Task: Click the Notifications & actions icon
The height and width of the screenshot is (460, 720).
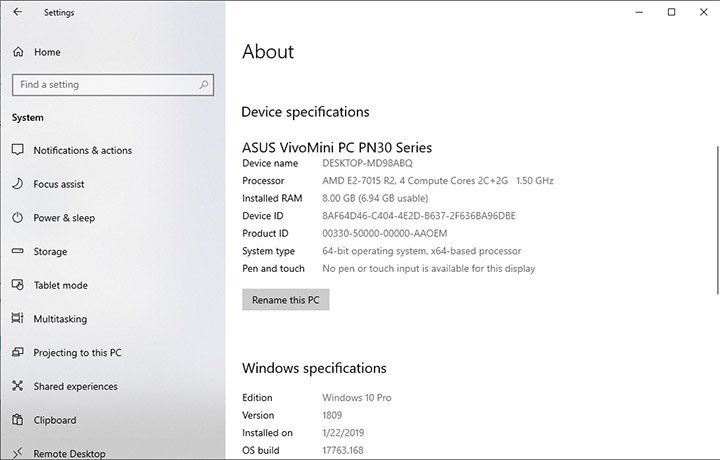Action: (x=17, y=150)
